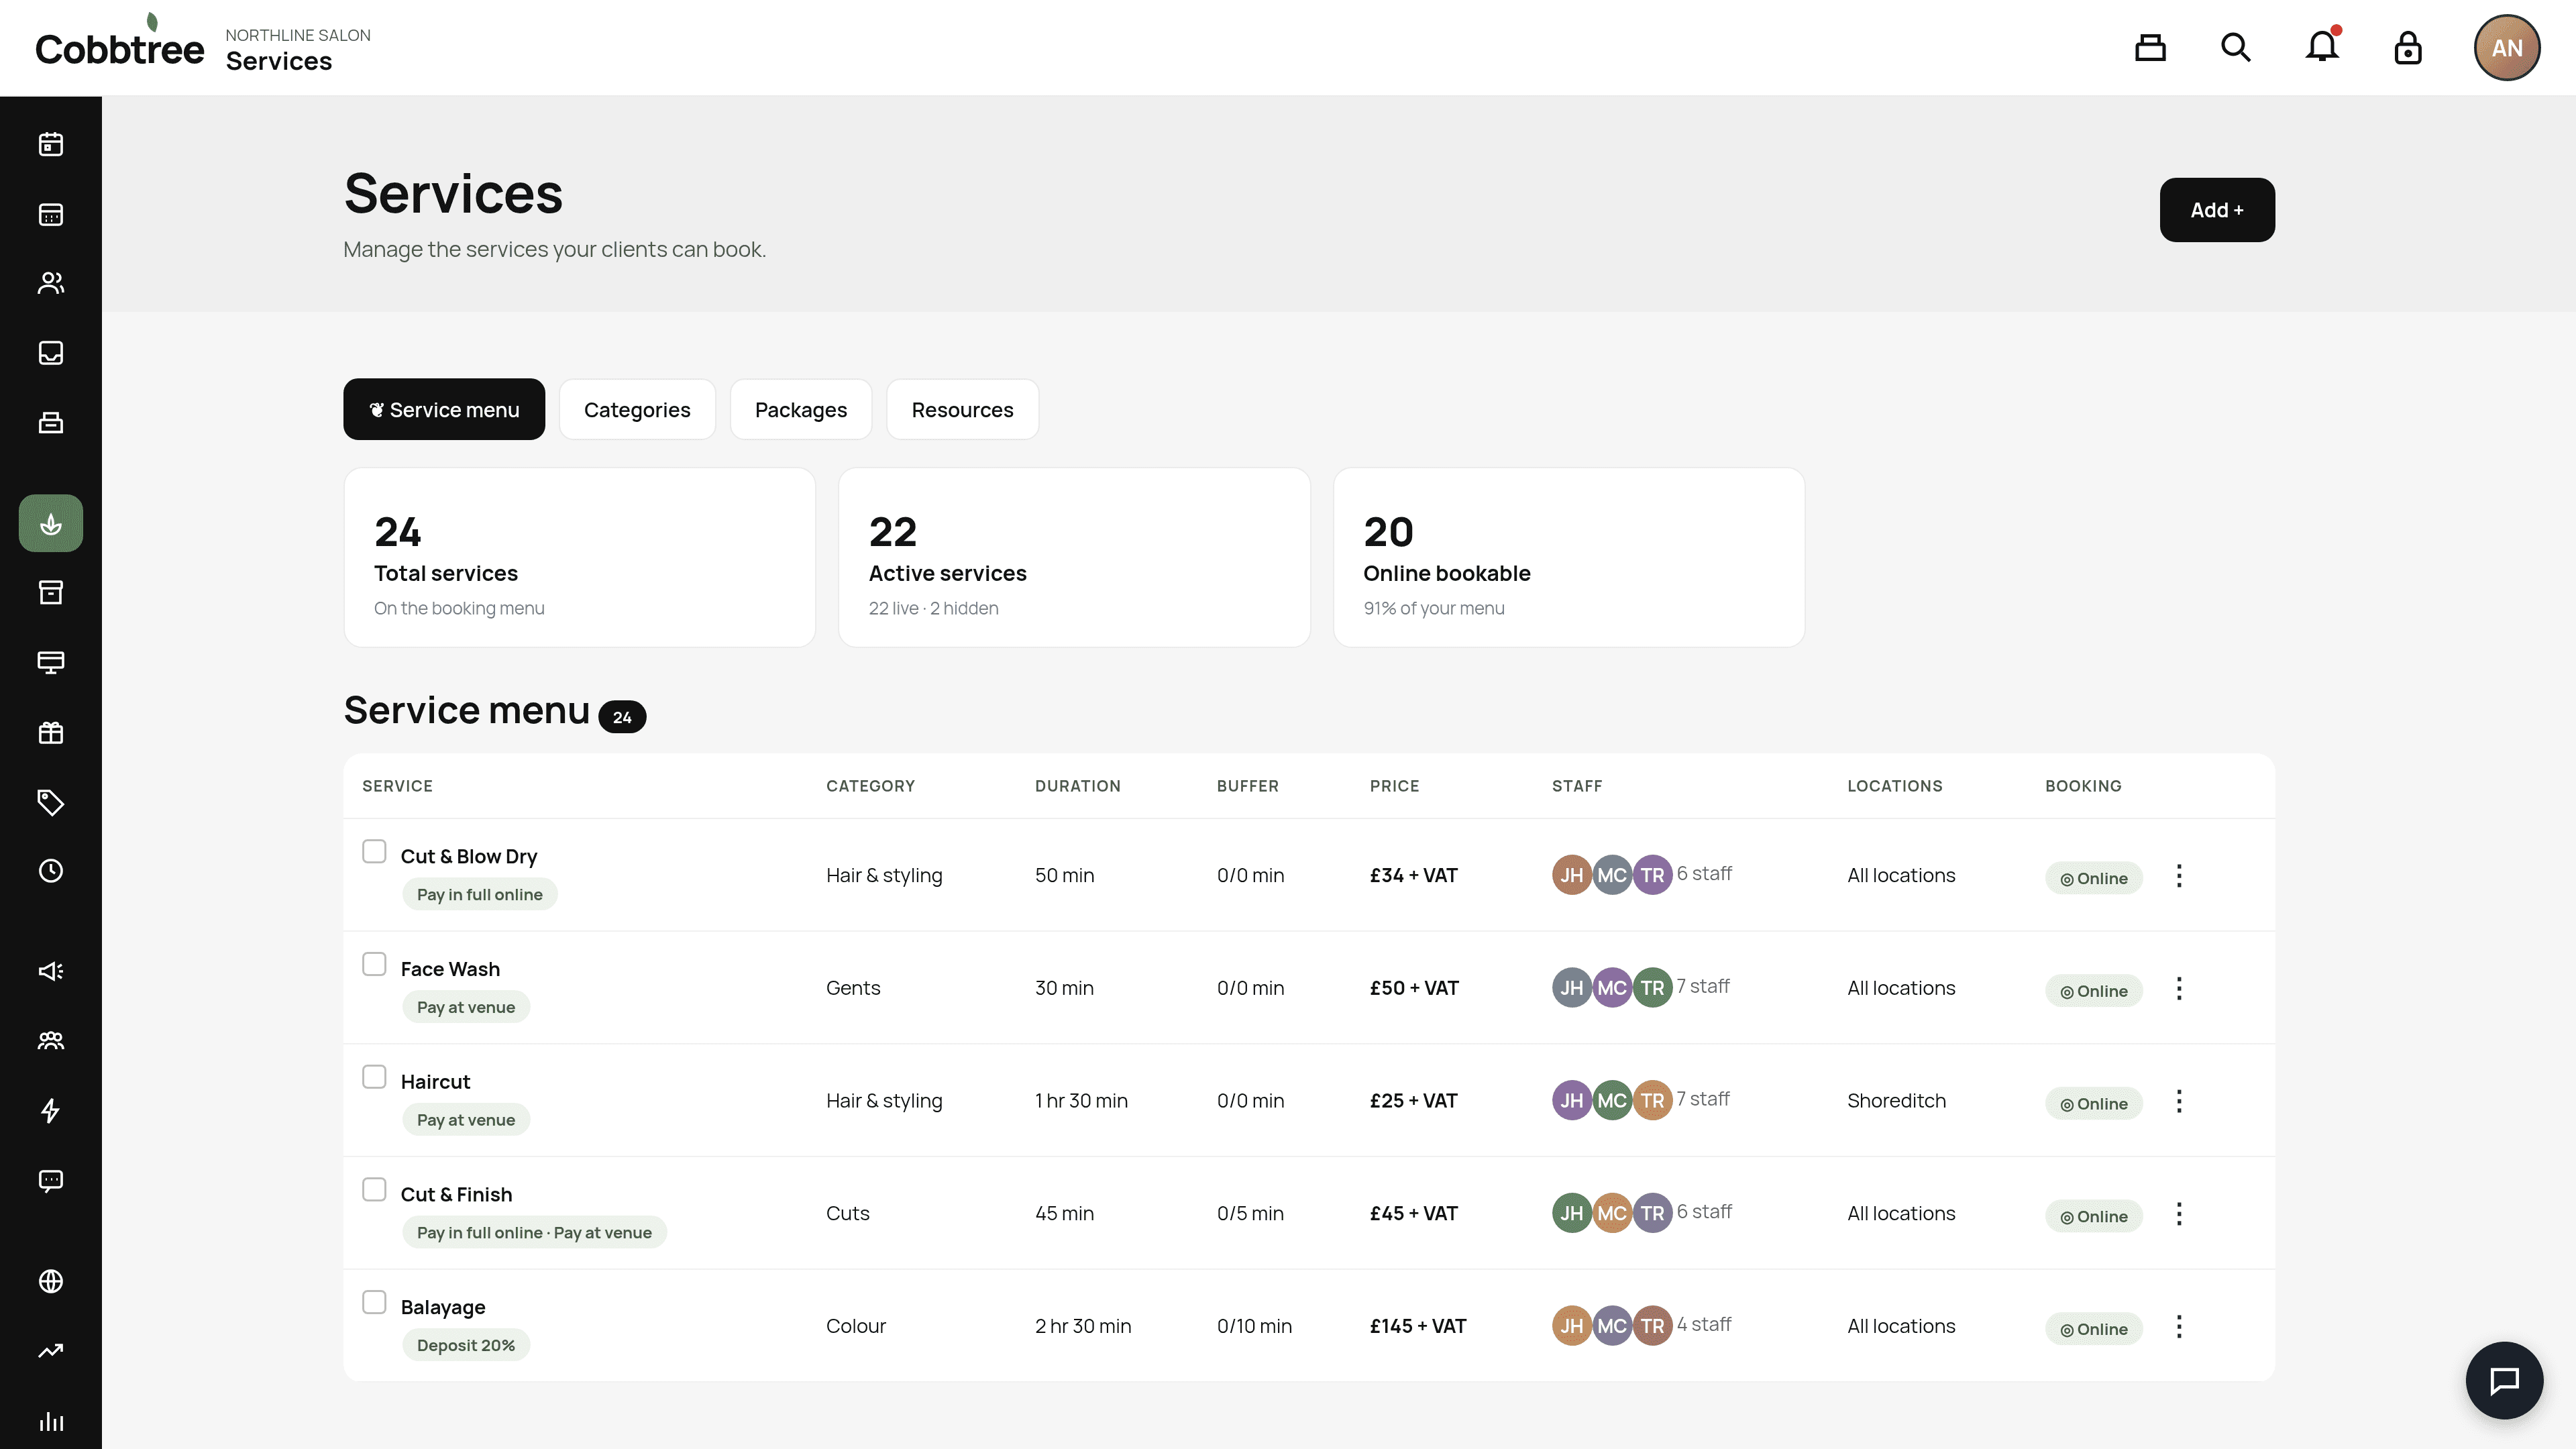
Task: Open the Cut & Blow Dry row options menu
Action: point(2179,876)
